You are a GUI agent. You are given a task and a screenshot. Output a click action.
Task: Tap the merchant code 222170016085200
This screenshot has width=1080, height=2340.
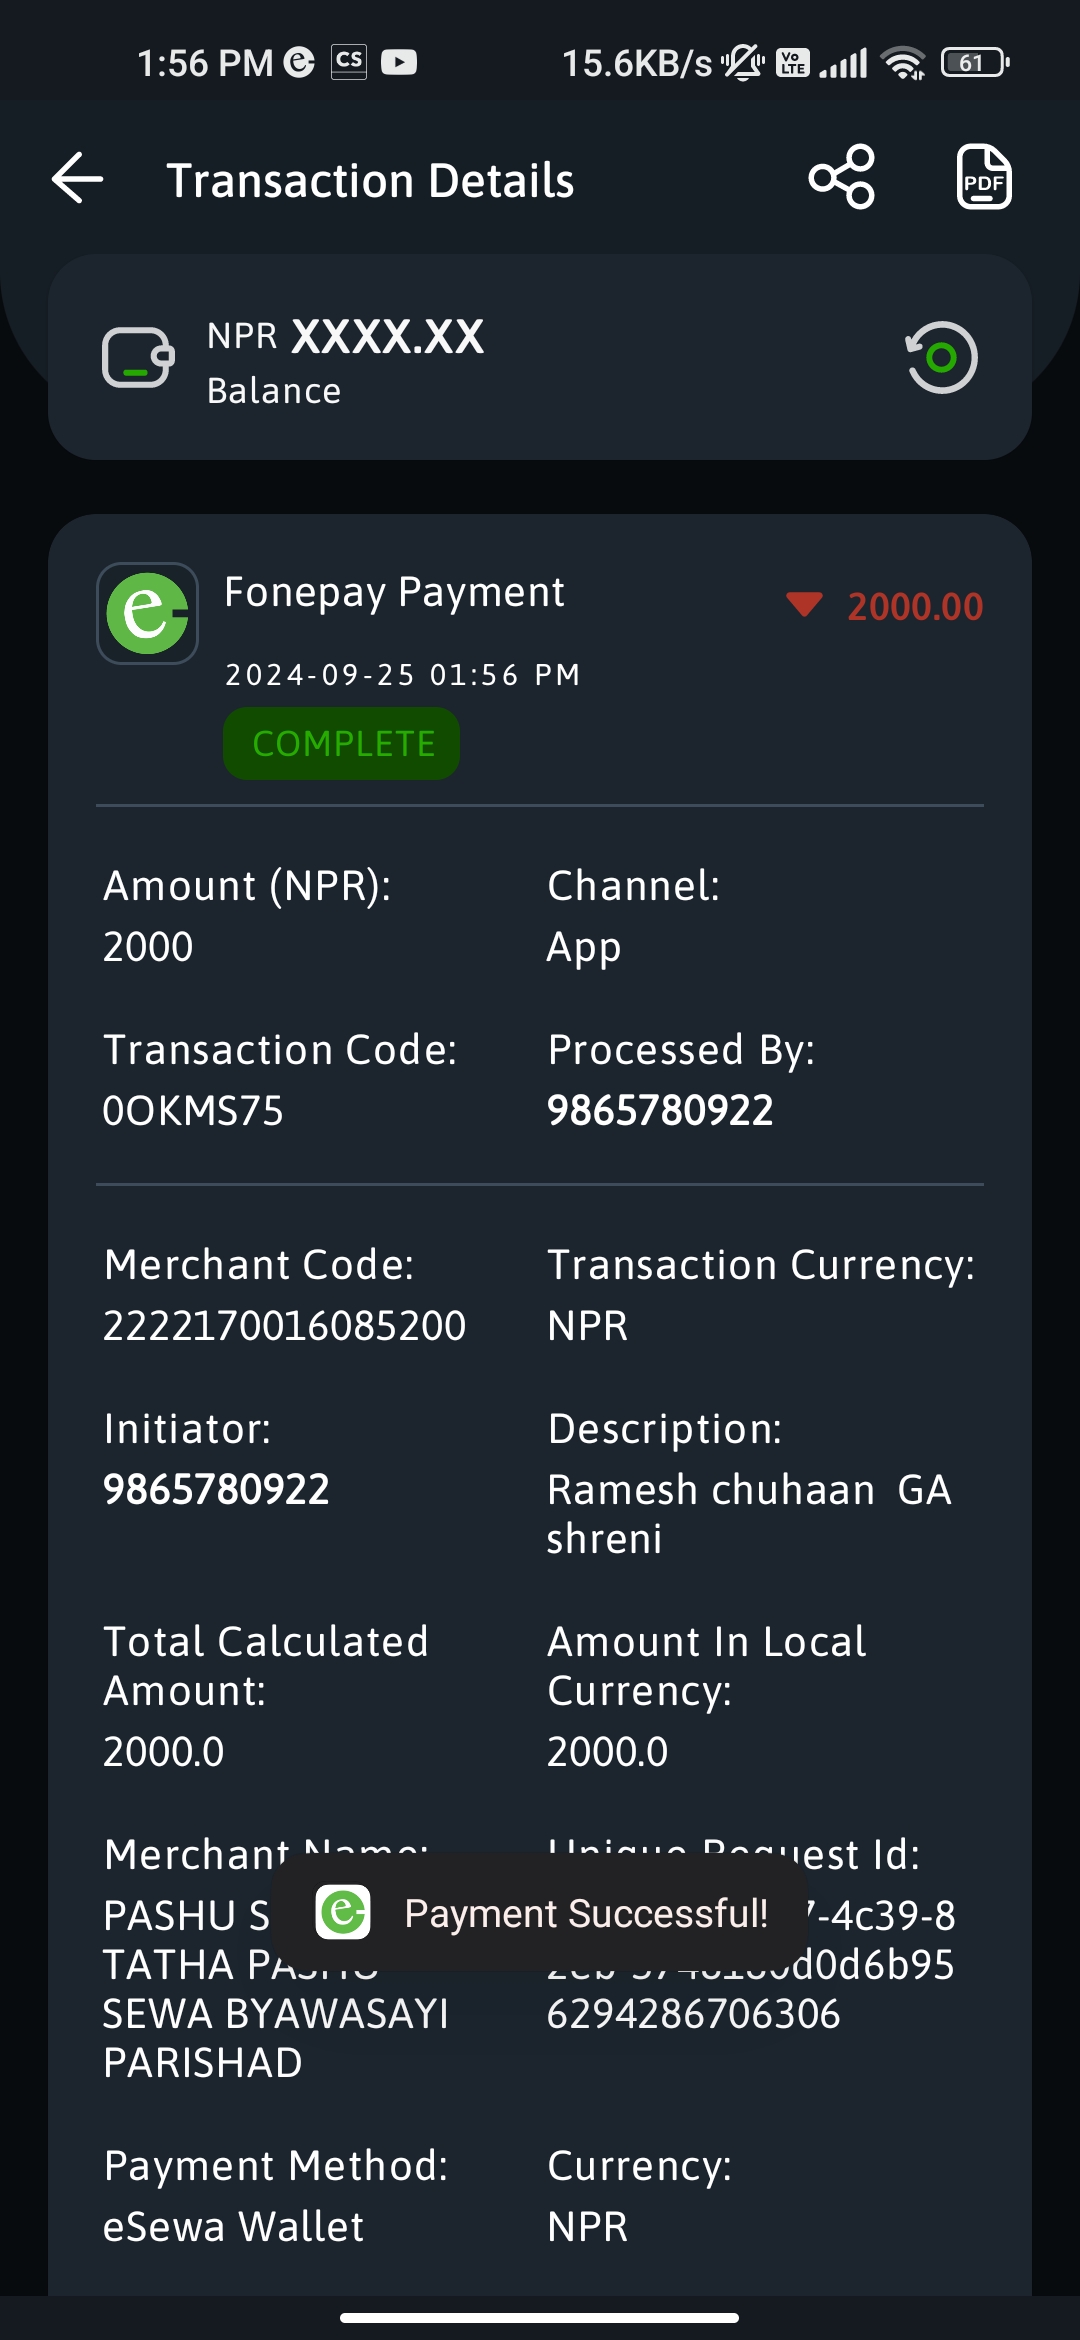[x=285, y=1326]
